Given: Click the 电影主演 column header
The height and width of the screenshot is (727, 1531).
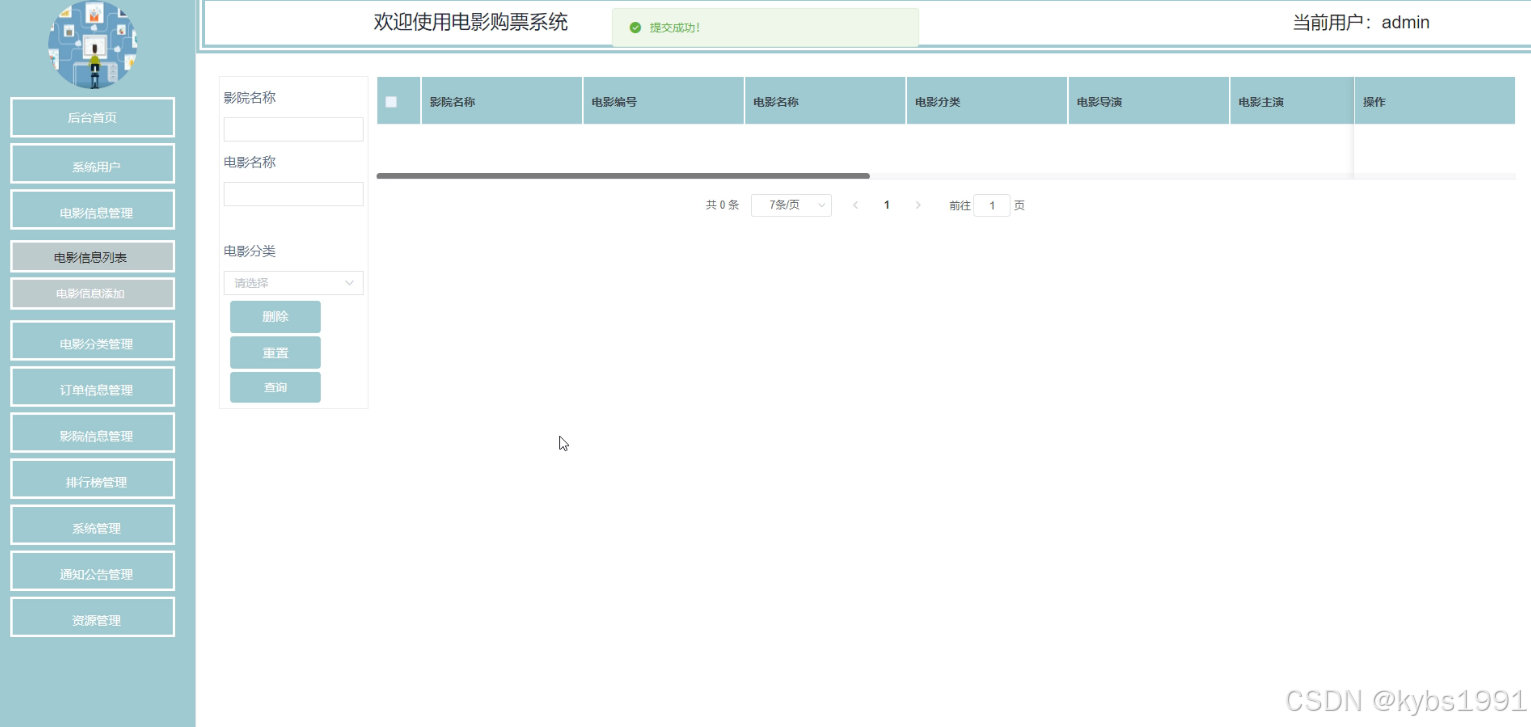Looking at the screenshot, I should point(1292,101).
